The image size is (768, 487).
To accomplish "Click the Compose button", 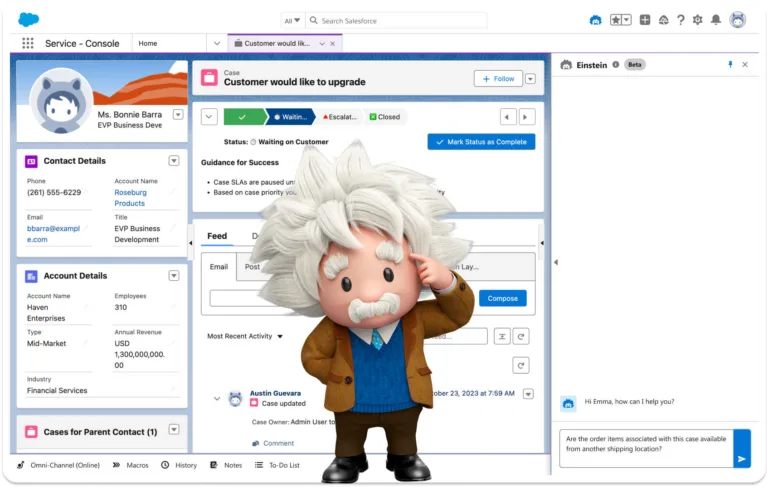I will tap(503, 298).
